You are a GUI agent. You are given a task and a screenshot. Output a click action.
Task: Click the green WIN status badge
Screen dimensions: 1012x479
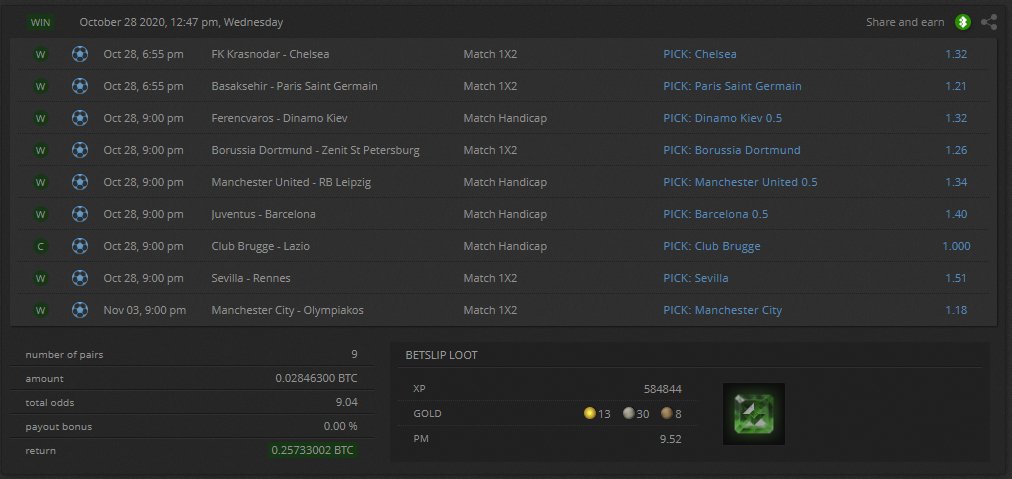pos(41,23)
